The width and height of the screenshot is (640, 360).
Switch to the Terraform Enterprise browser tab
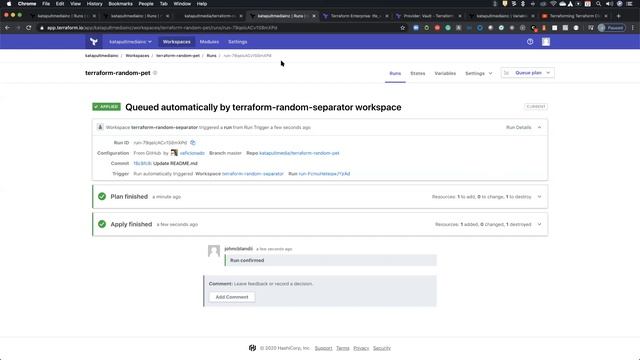(355, 16)
